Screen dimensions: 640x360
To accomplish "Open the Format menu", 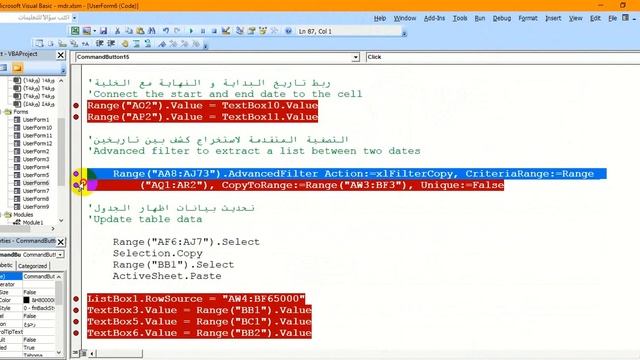I will 528,18.
